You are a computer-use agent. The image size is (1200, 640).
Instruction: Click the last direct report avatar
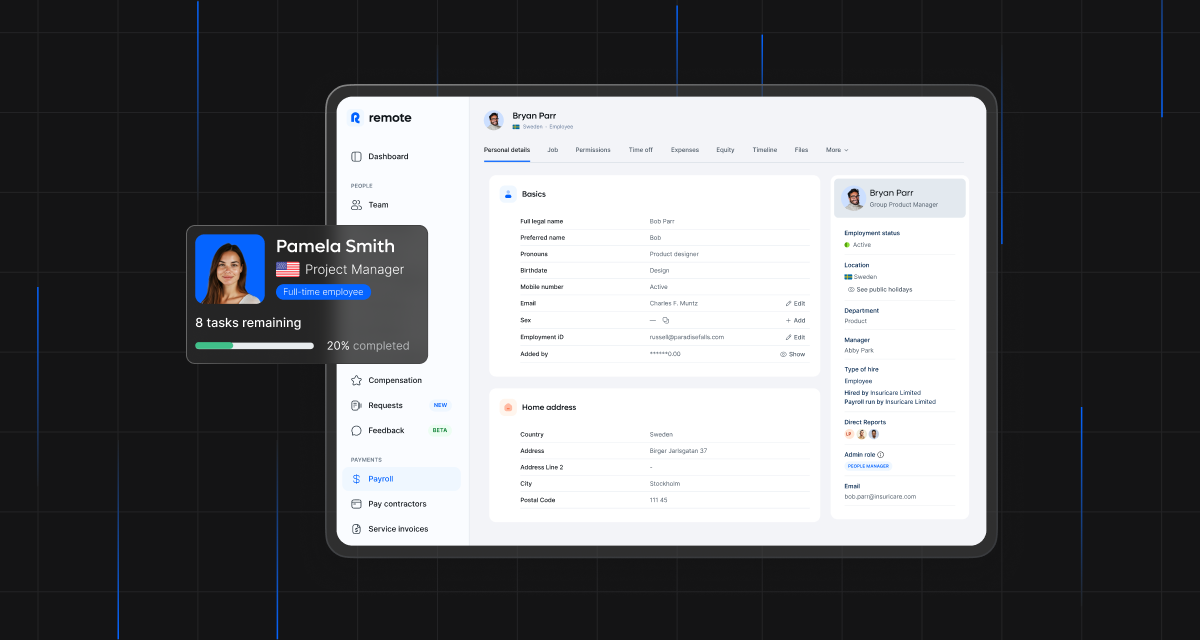tap(873, 434)
